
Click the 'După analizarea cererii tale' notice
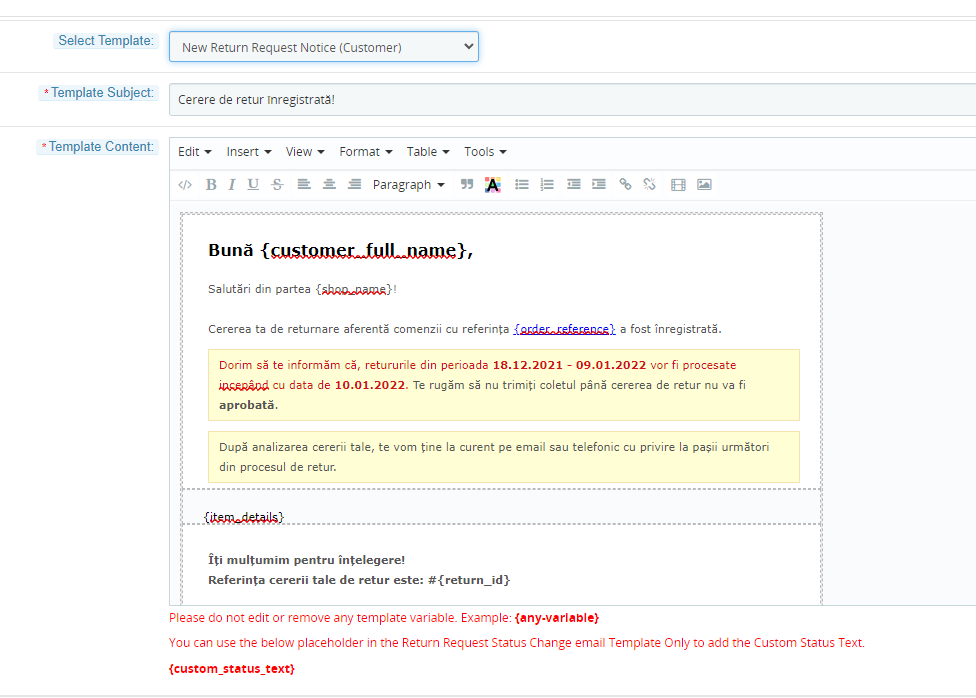point(504,457)
